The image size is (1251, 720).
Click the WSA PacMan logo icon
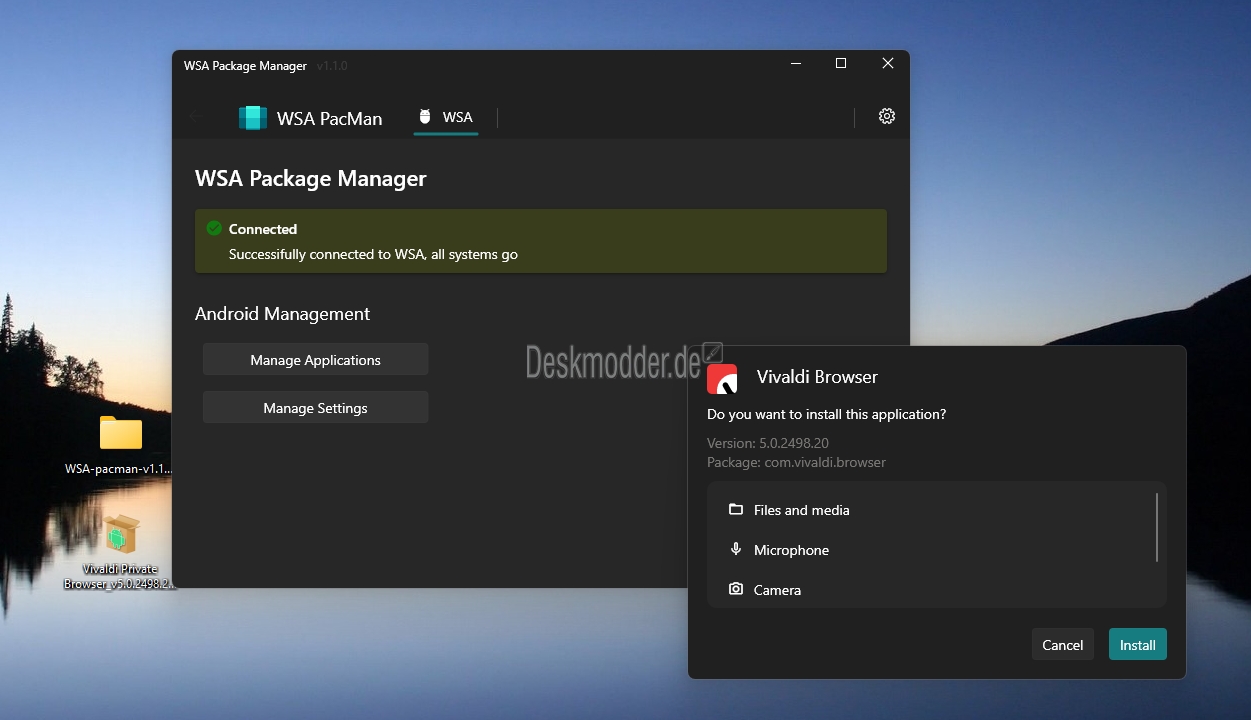(x=253, y=118)
